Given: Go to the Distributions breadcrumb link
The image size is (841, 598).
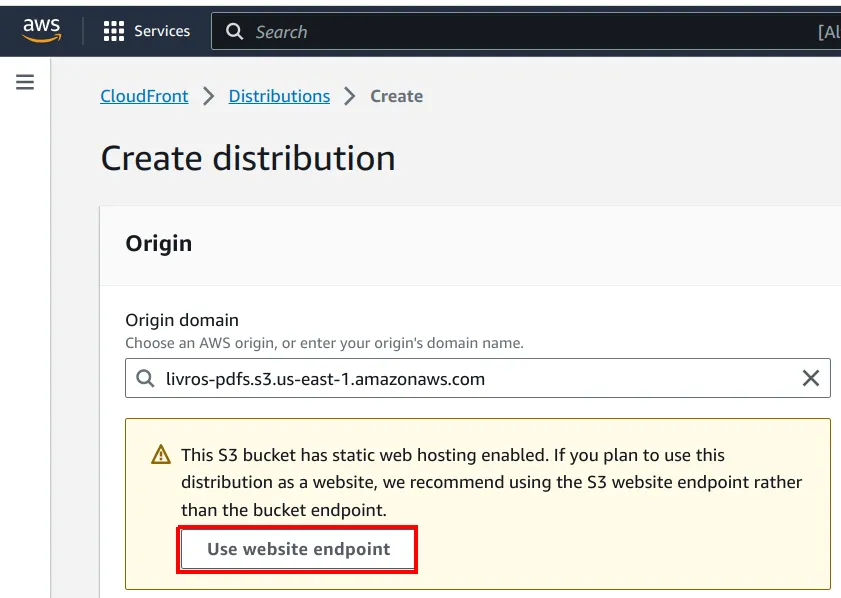Looking at the screenshot, I should click(x=279, y=96).
